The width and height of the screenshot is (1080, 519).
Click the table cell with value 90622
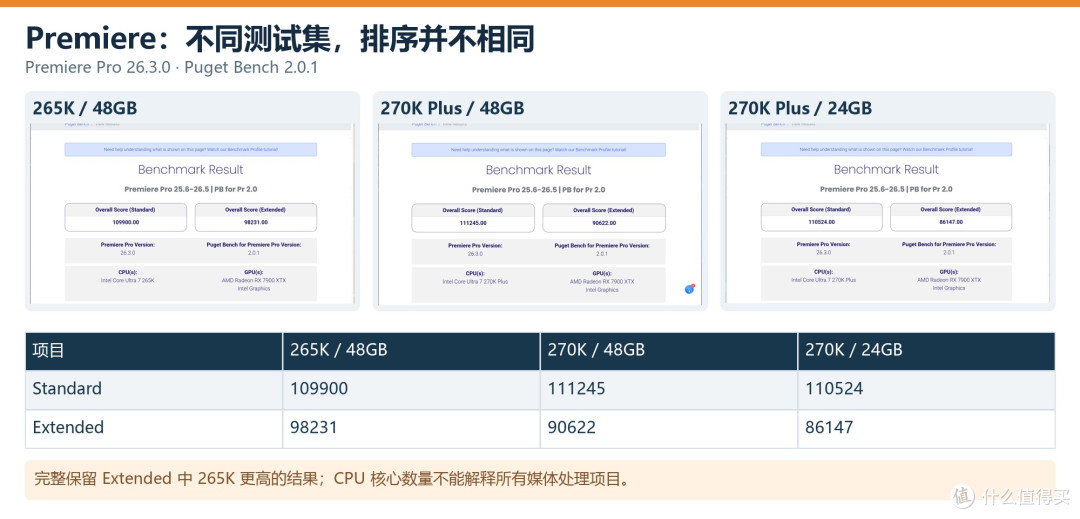(x=669, y=429)
